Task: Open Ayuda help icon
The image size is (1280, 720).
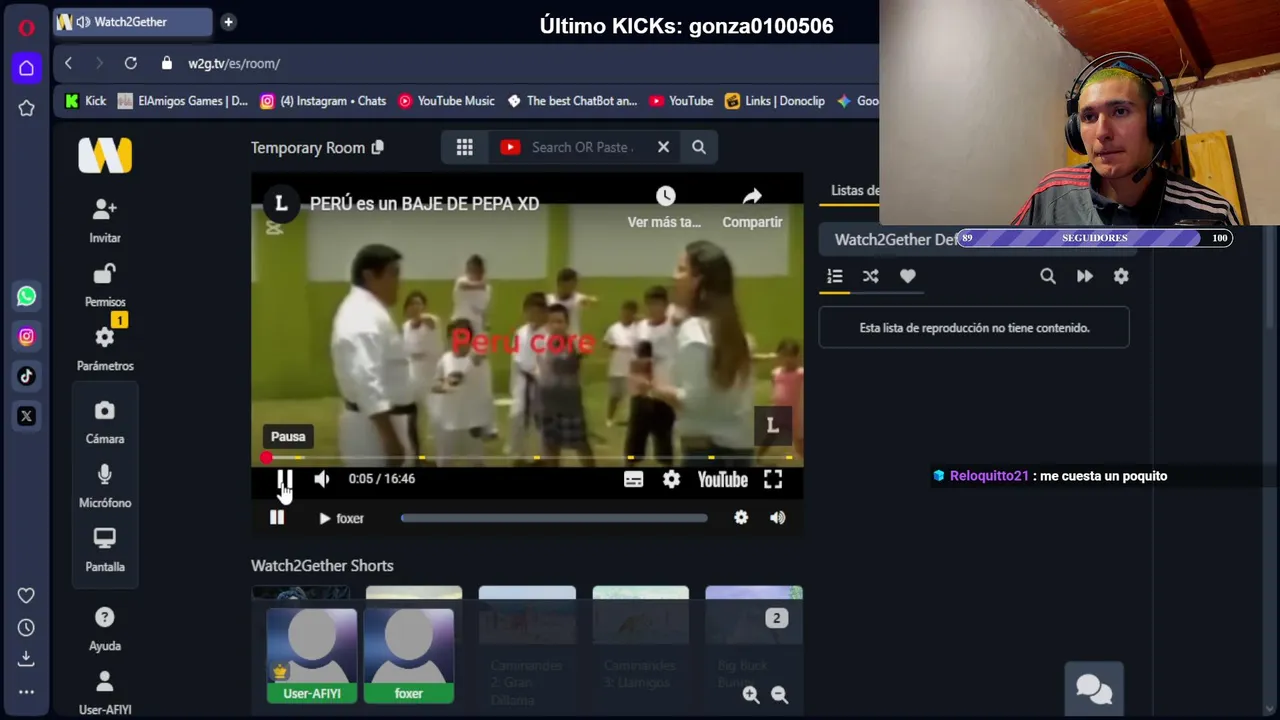Action: click(x=105, y=629)
